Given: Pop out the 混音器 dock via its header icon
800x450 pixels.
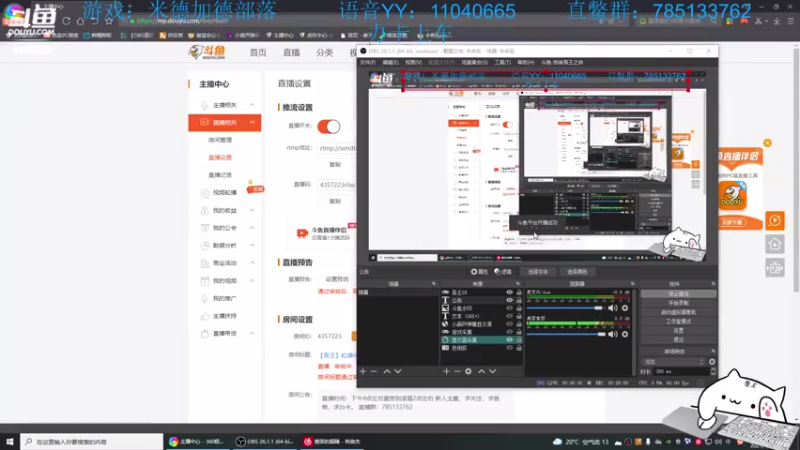Looking at the screenshot, I should [x=632, y=284].
